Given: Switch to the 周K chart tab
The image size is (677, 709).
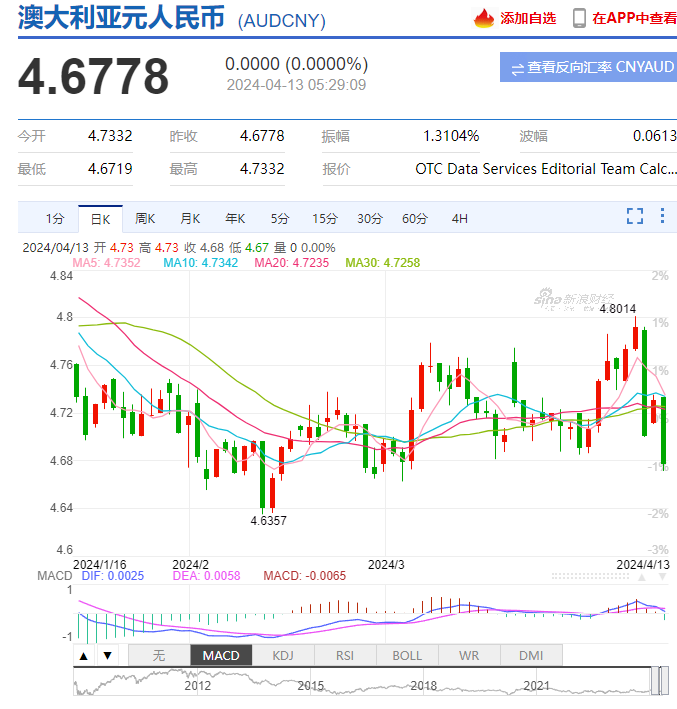Looking at the screenshot, I should 146,218.
